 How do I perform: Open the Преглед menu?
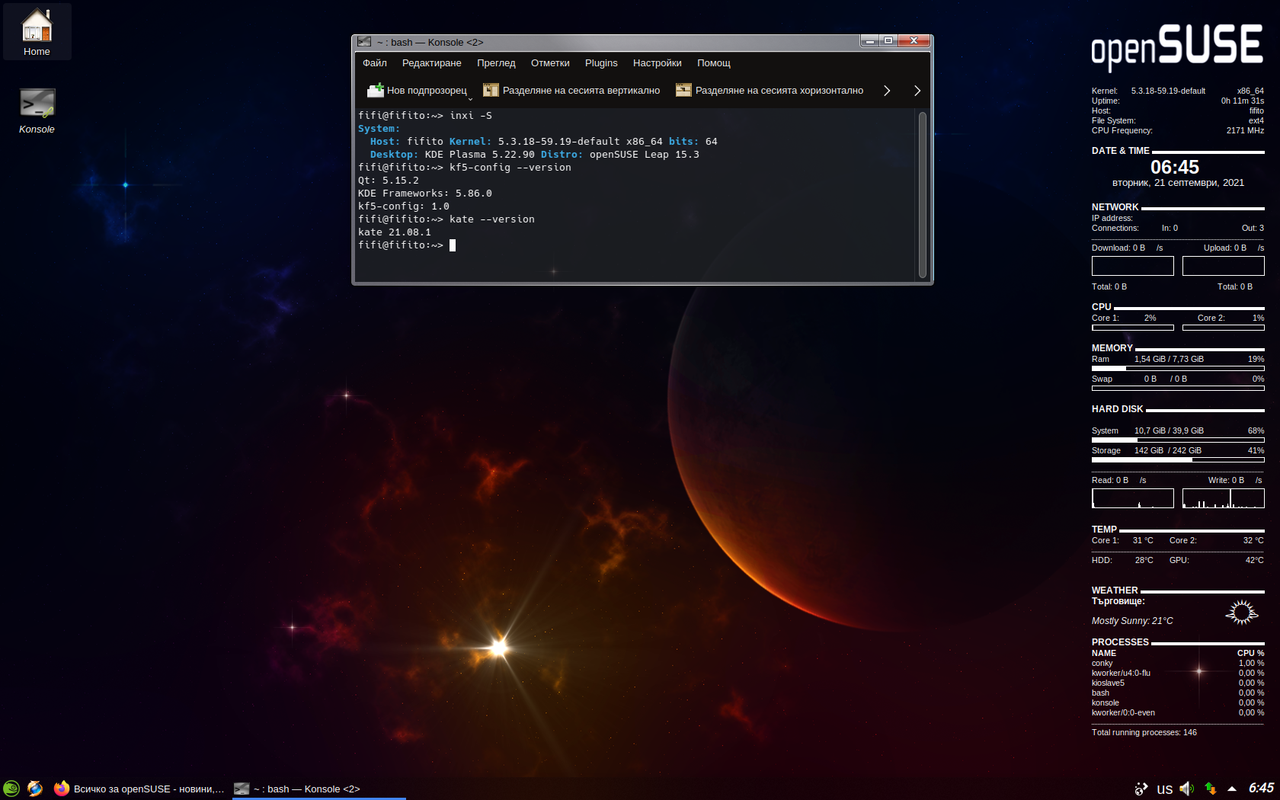(496, 63)
